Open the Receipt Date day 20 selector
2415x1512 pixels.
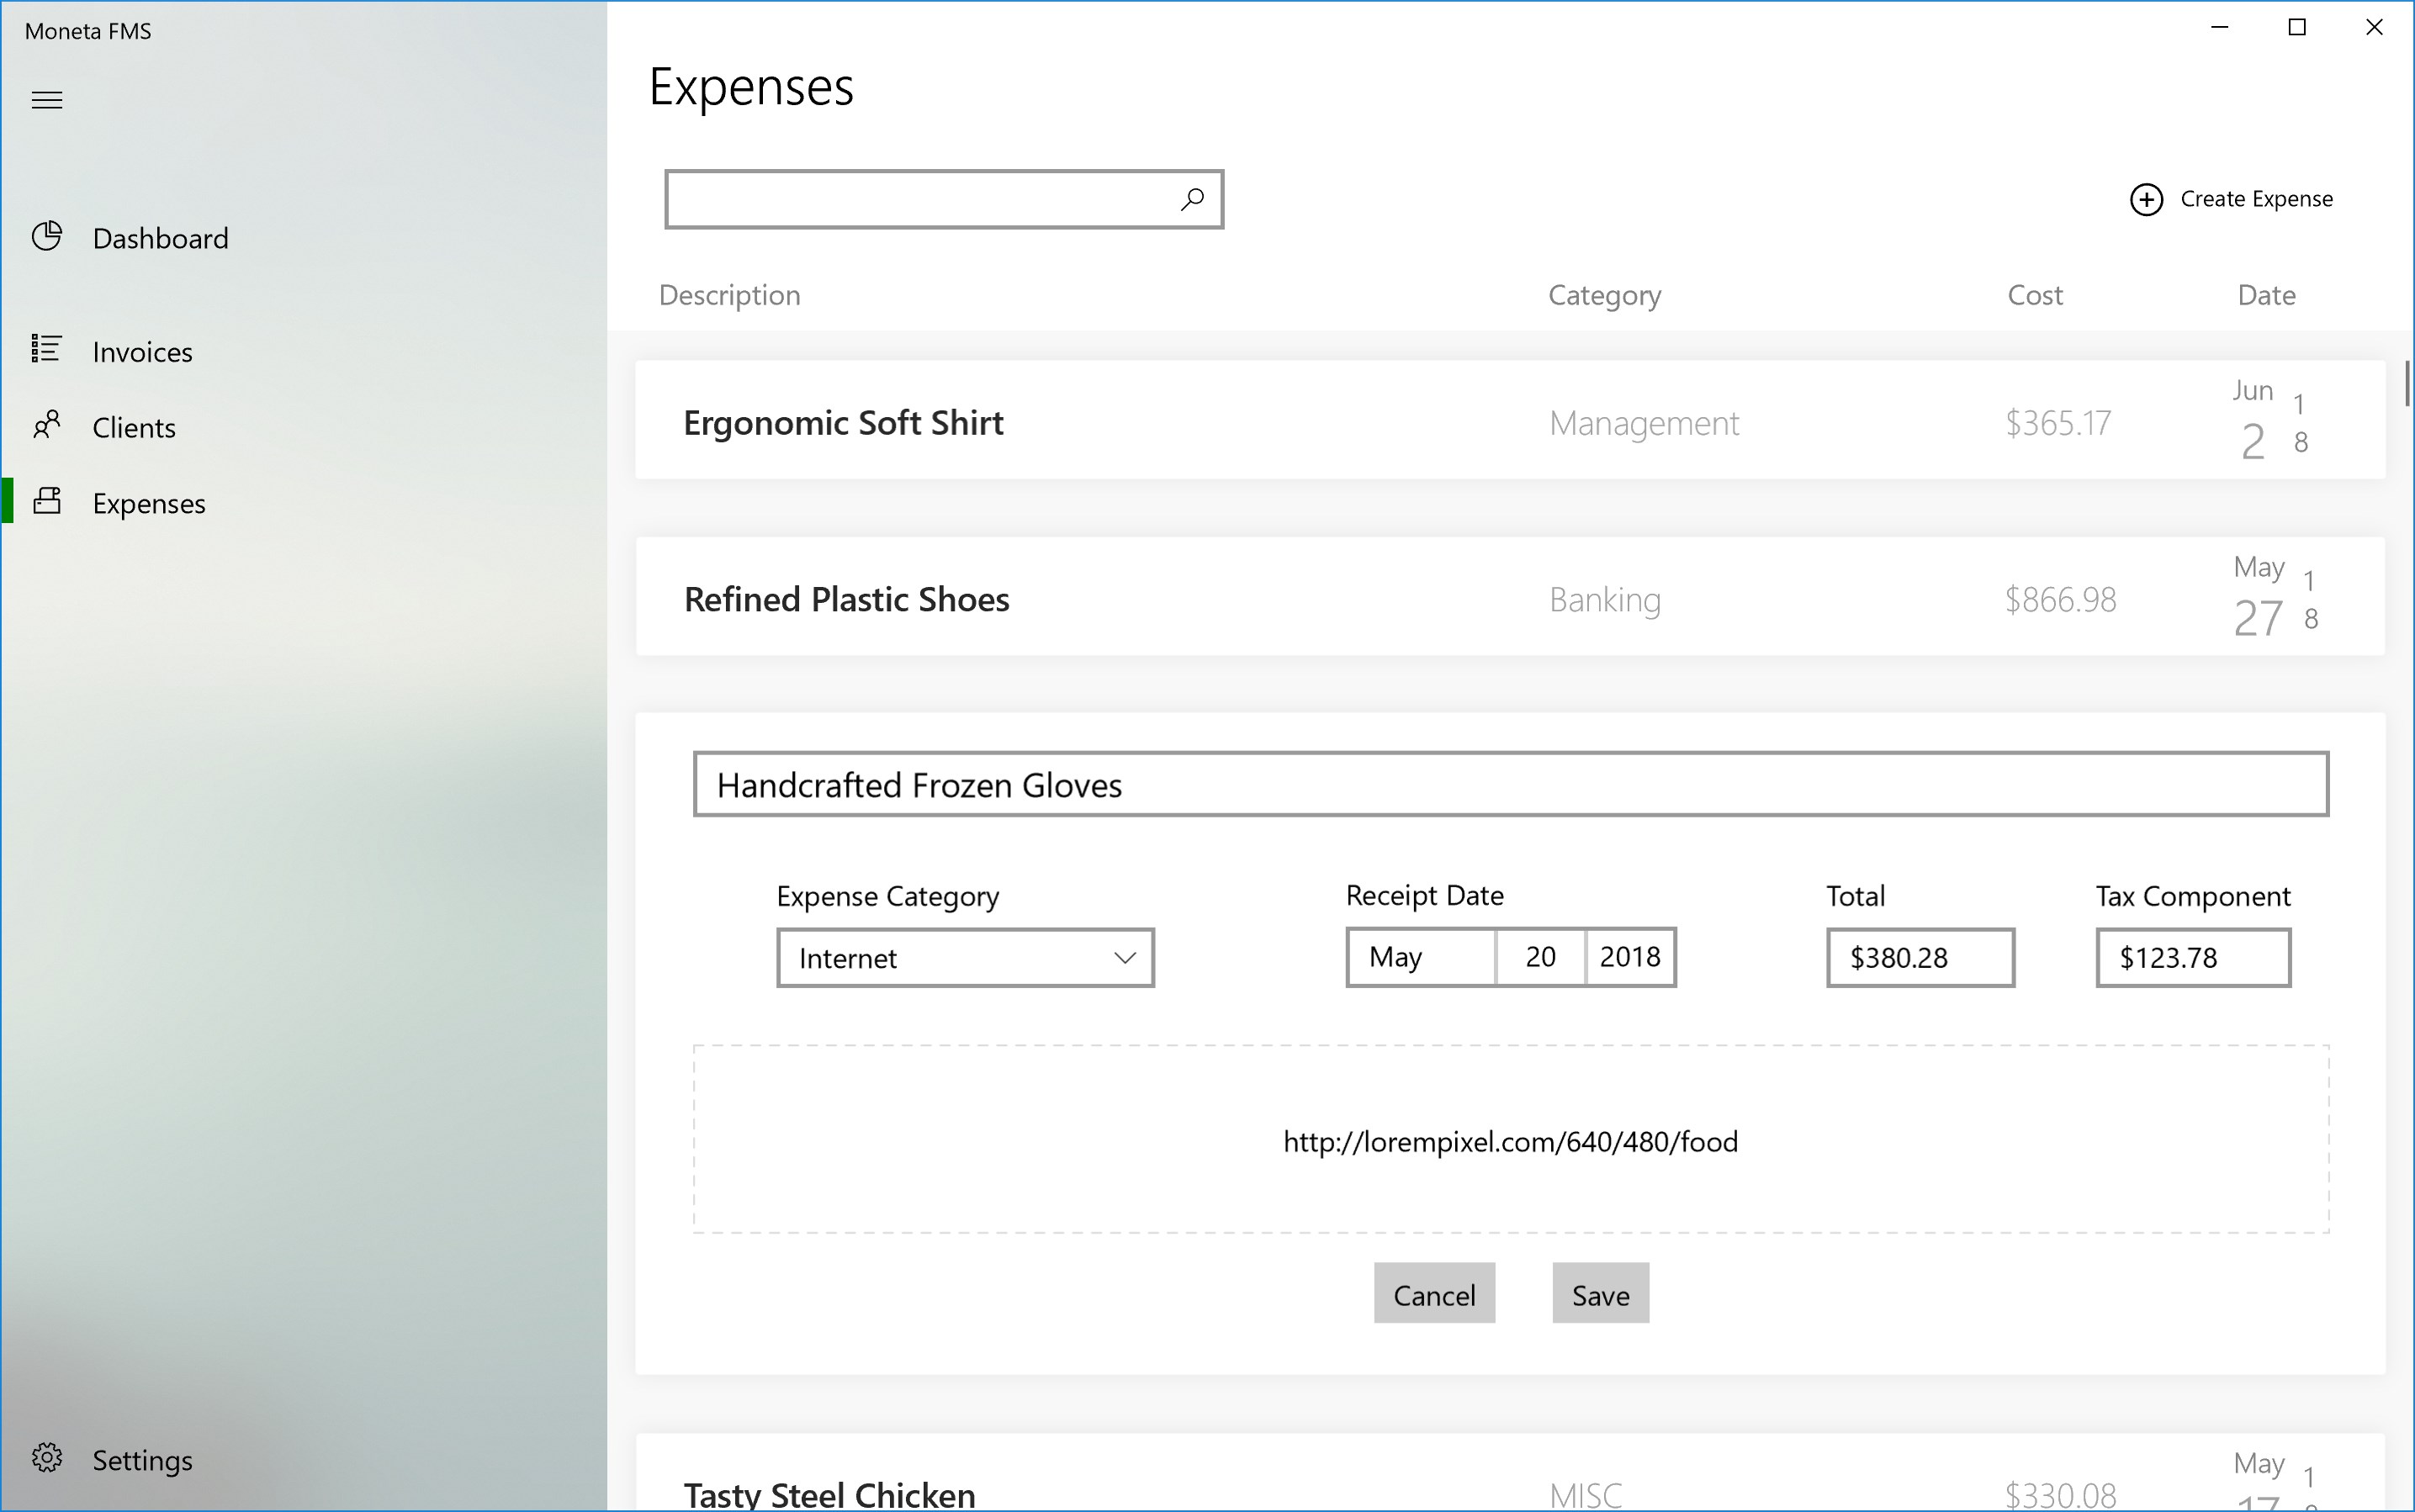pos(1540,957)
